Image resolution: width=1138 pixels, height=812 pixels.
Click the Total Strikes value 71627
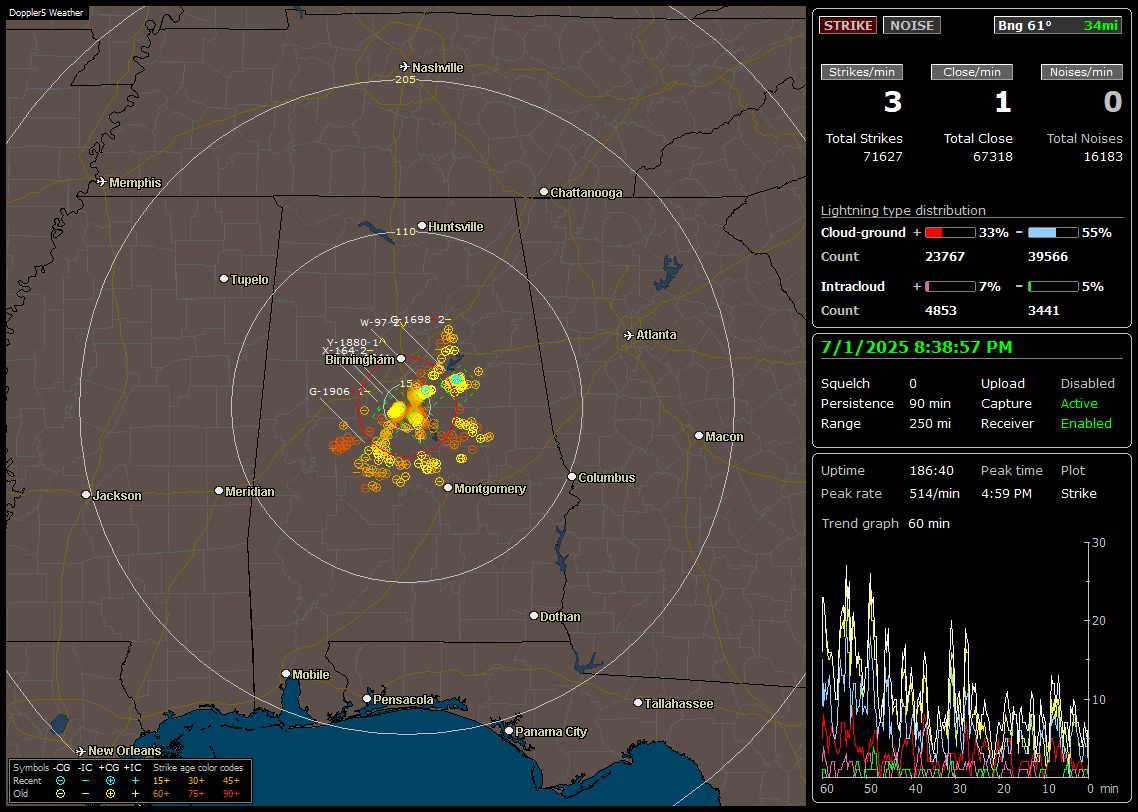(883, 157)
